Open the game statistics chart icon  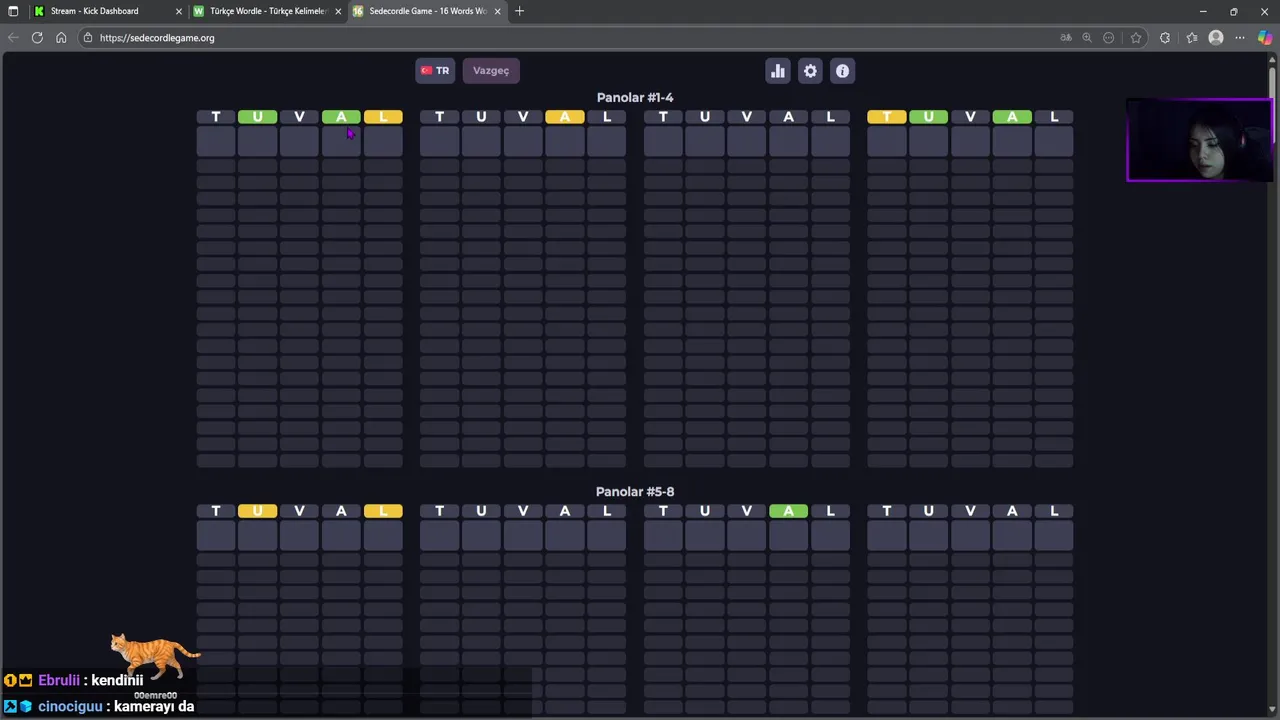pos(778,71)
